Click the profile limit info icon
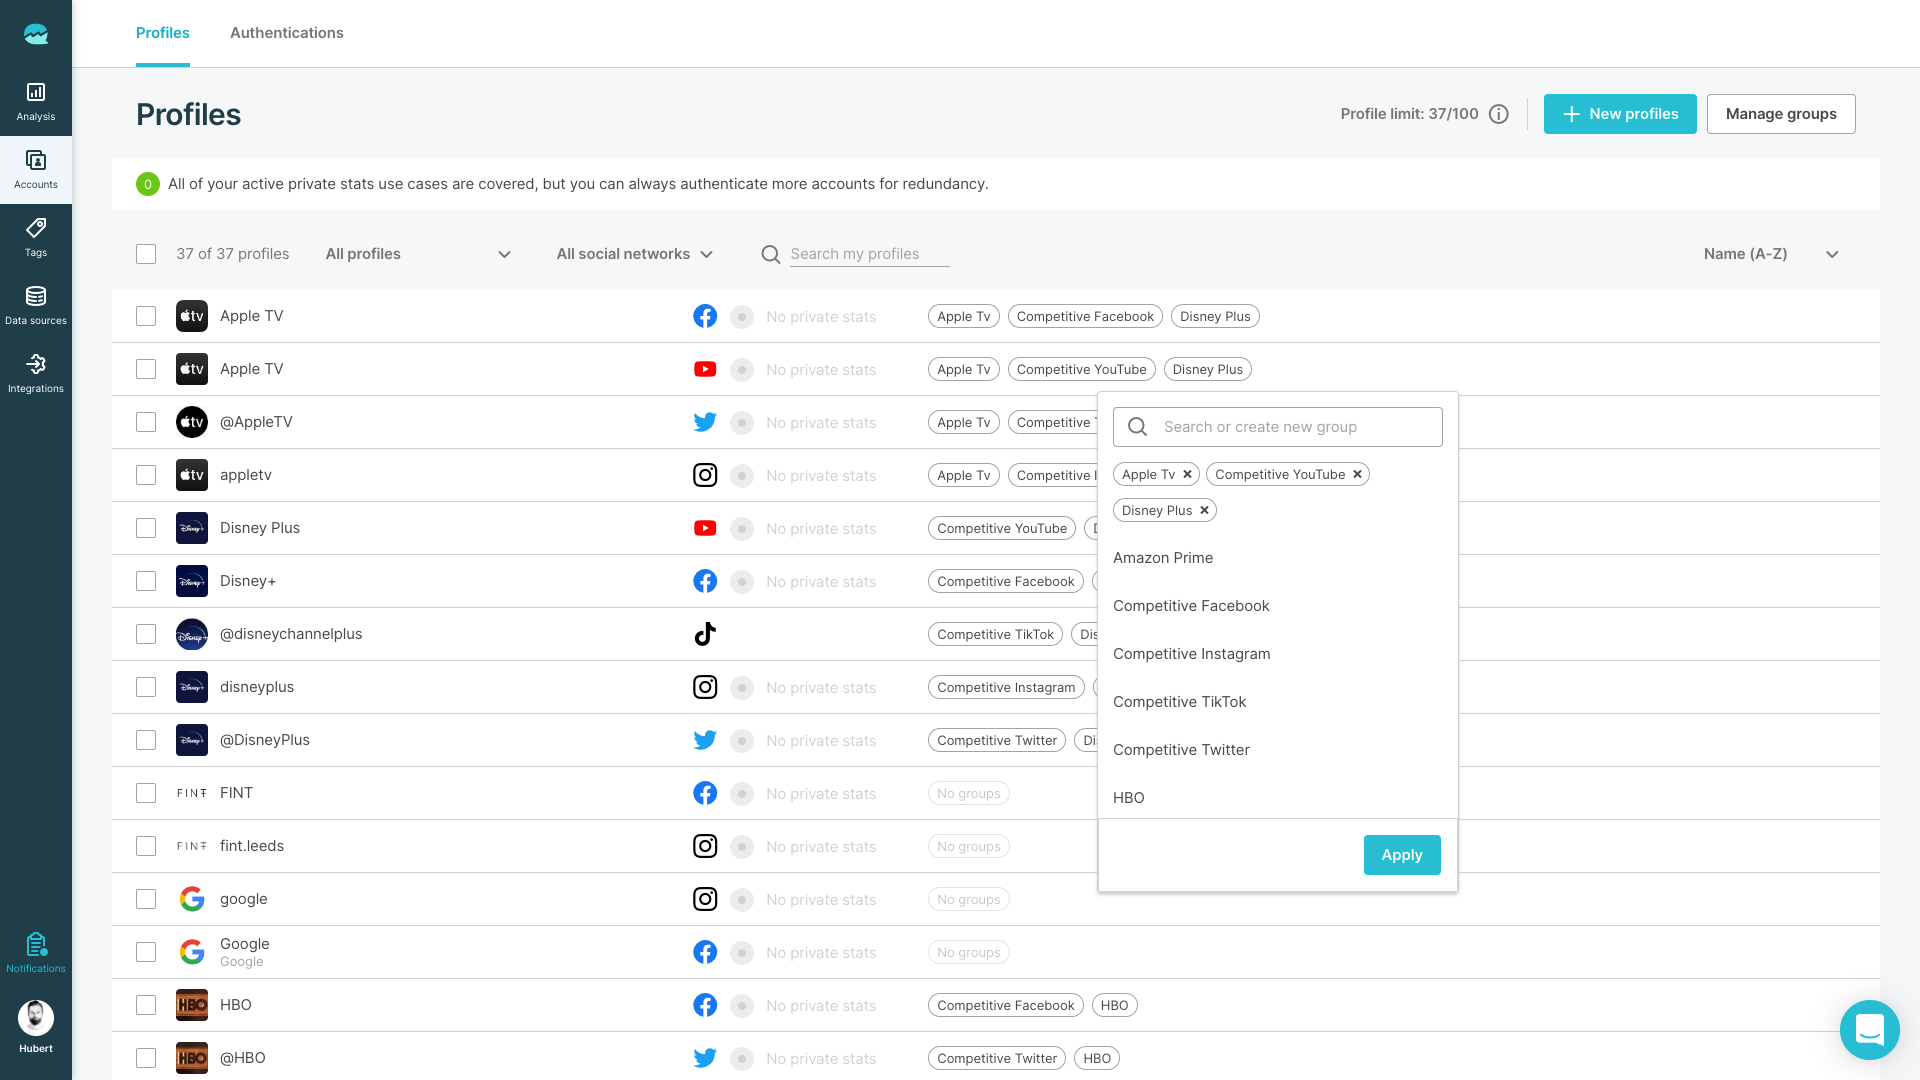The height and width of the screenshot is (1080, 1920). click(1498, 114)
